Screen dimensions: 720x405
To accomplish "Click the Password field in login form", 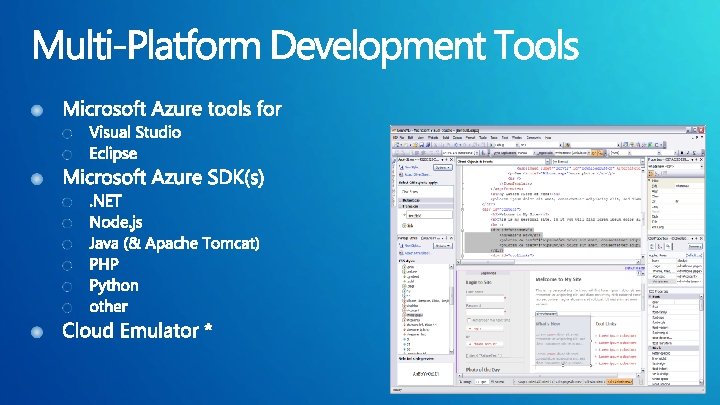I will (x=485, y=312).
